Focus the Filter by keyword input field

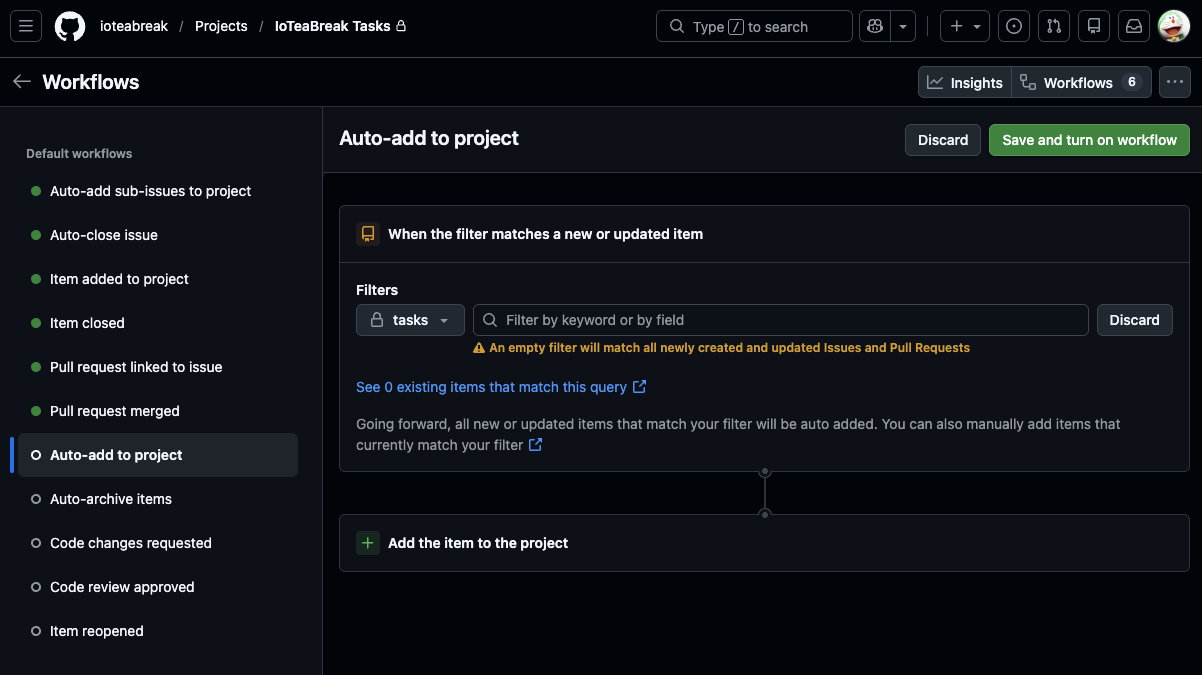coord(790,320)
